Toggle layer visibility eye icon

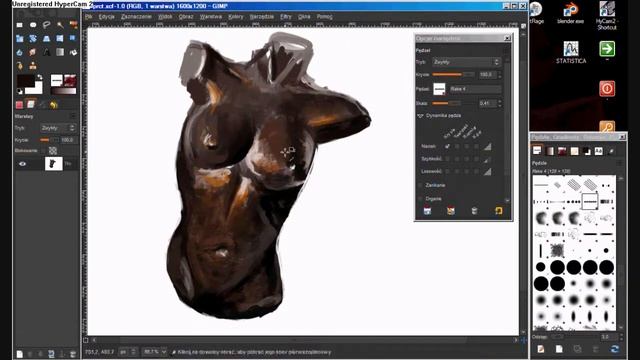(x=22, y=164)
